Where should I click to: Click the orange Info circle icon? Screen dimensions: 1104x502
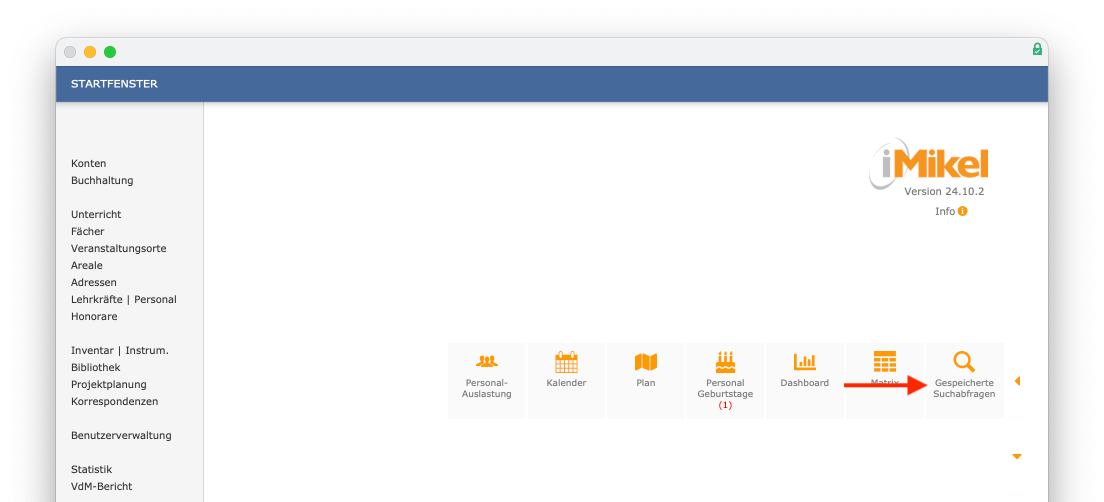tap(962, 211)
